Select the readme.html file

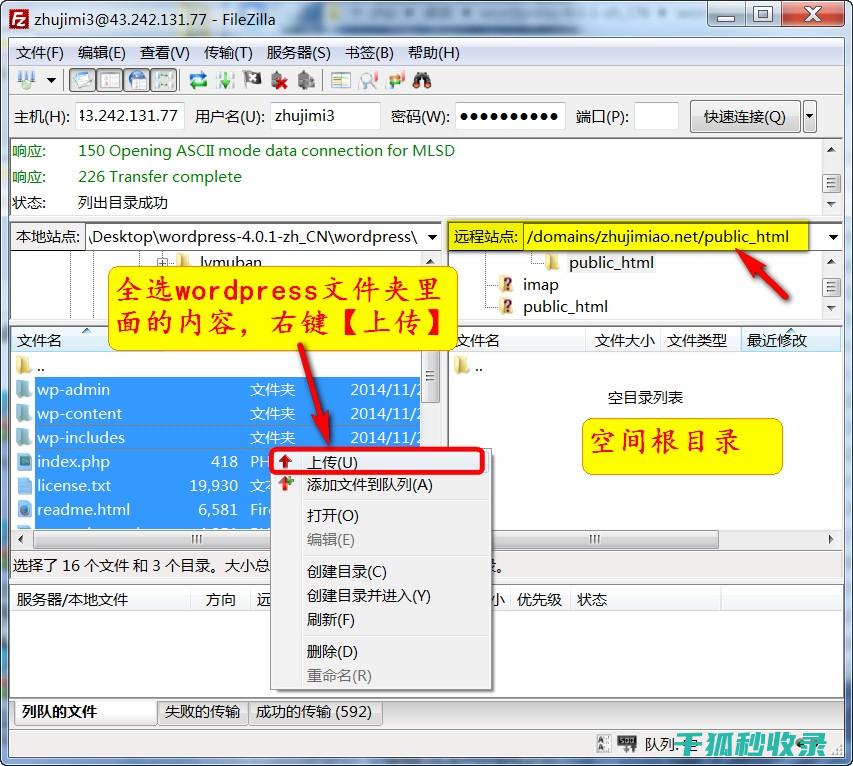click(83, 509)
